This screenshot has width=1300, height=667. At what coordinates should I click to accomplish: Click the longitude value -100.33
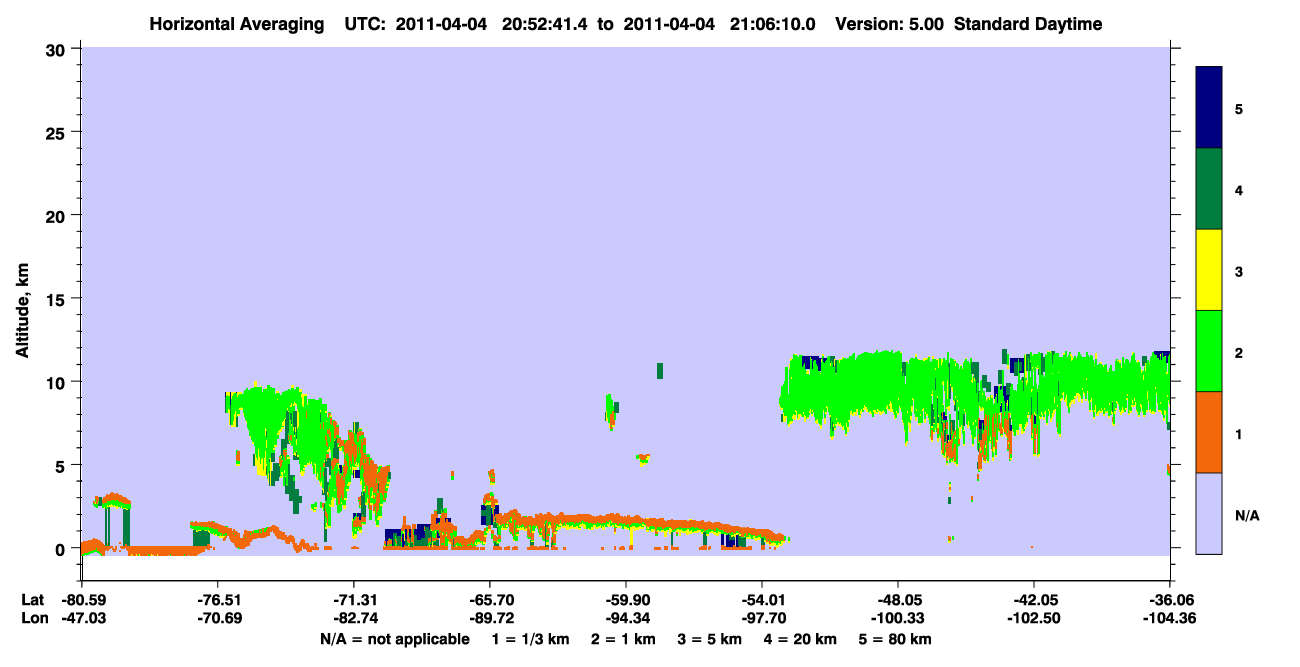(898, 618)
